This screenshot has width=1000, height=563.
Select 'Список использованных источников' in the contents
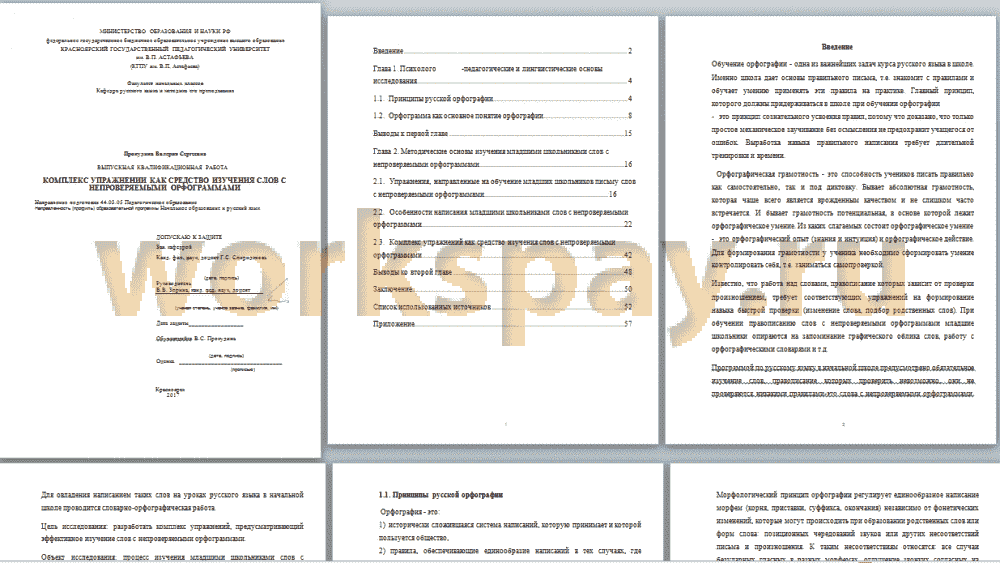(503, 307)
